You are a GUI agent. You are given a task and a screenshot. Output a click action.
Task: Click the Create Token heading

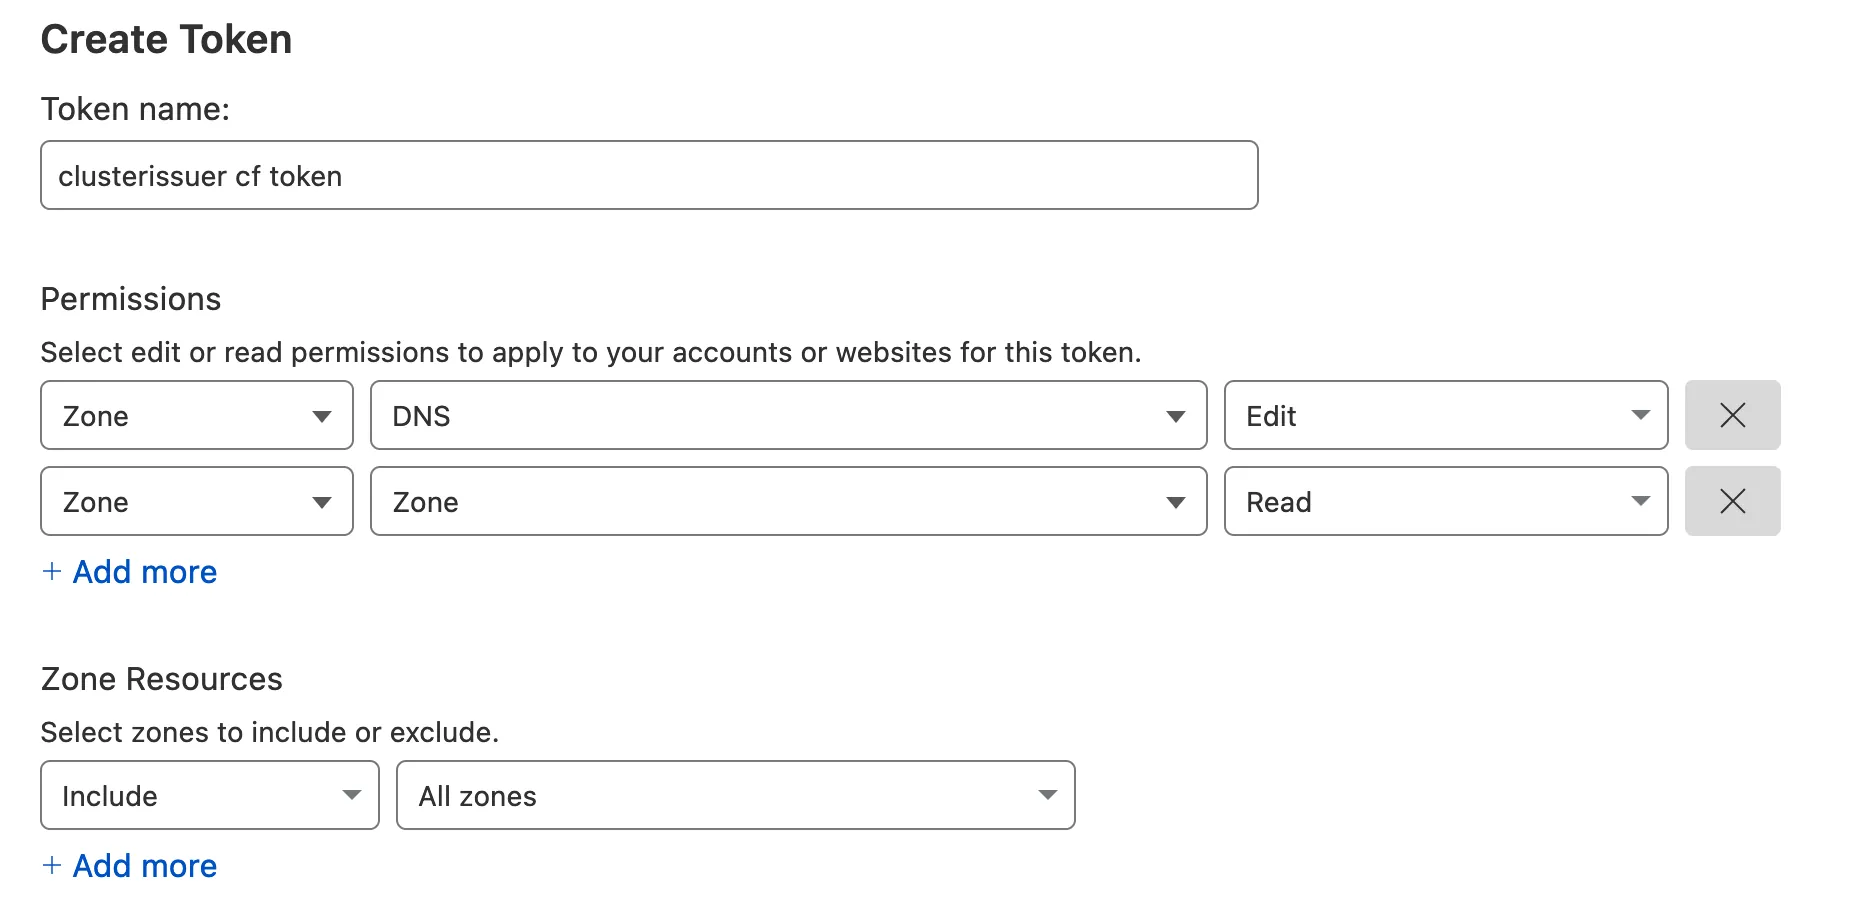point(166,40)
